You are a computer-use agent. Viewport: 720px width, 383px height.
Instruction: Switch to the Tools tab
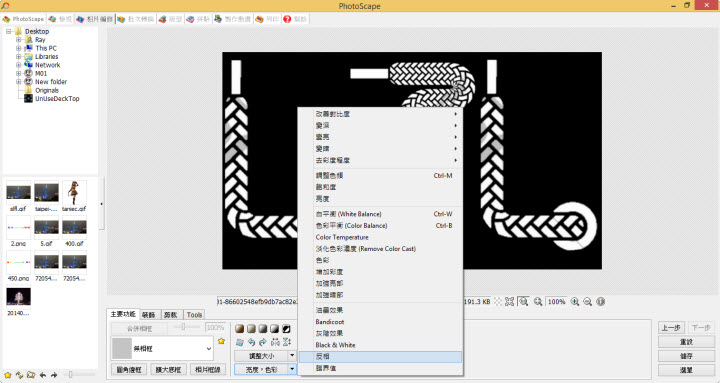click(x=194, y=315)
